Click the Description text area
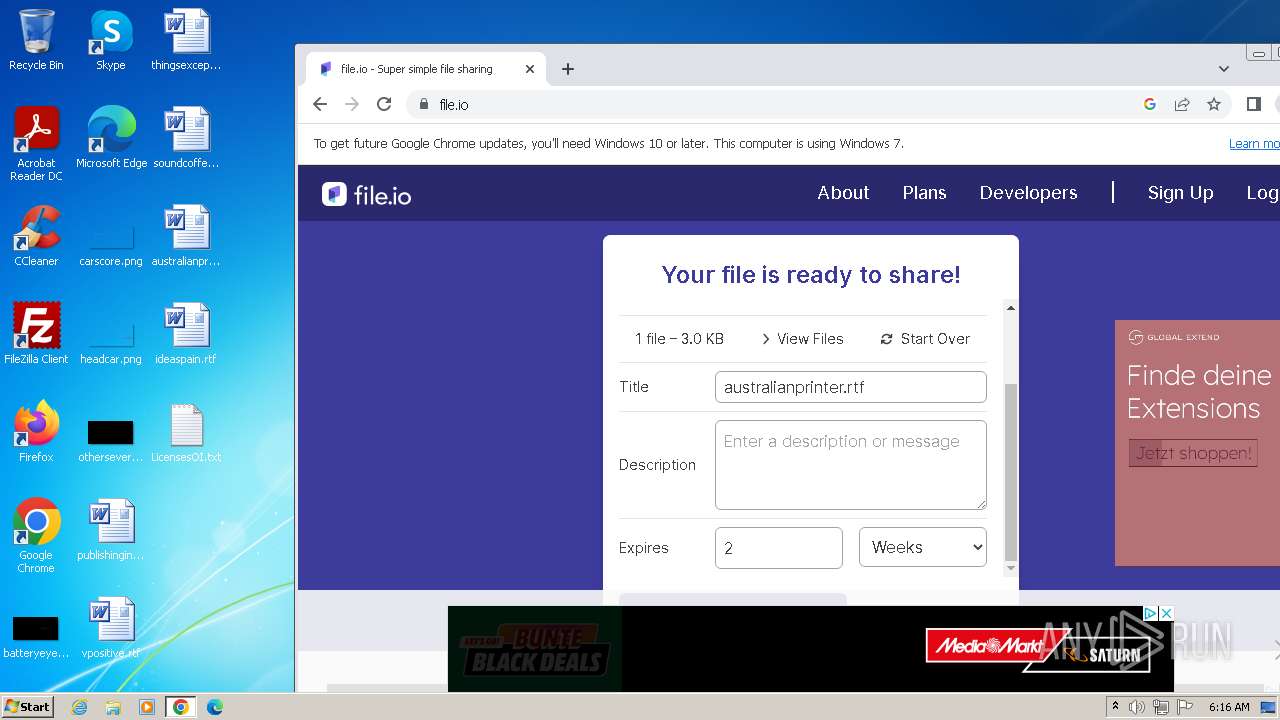Viewport: 1280px width, 720px height. click(851, 465)
